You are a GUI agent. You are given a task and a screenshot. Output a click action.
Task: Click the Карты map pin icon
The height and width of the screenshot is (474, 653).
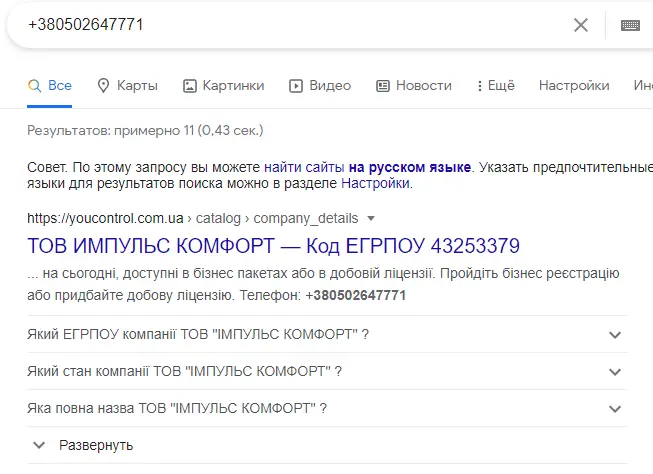[103, 86]
